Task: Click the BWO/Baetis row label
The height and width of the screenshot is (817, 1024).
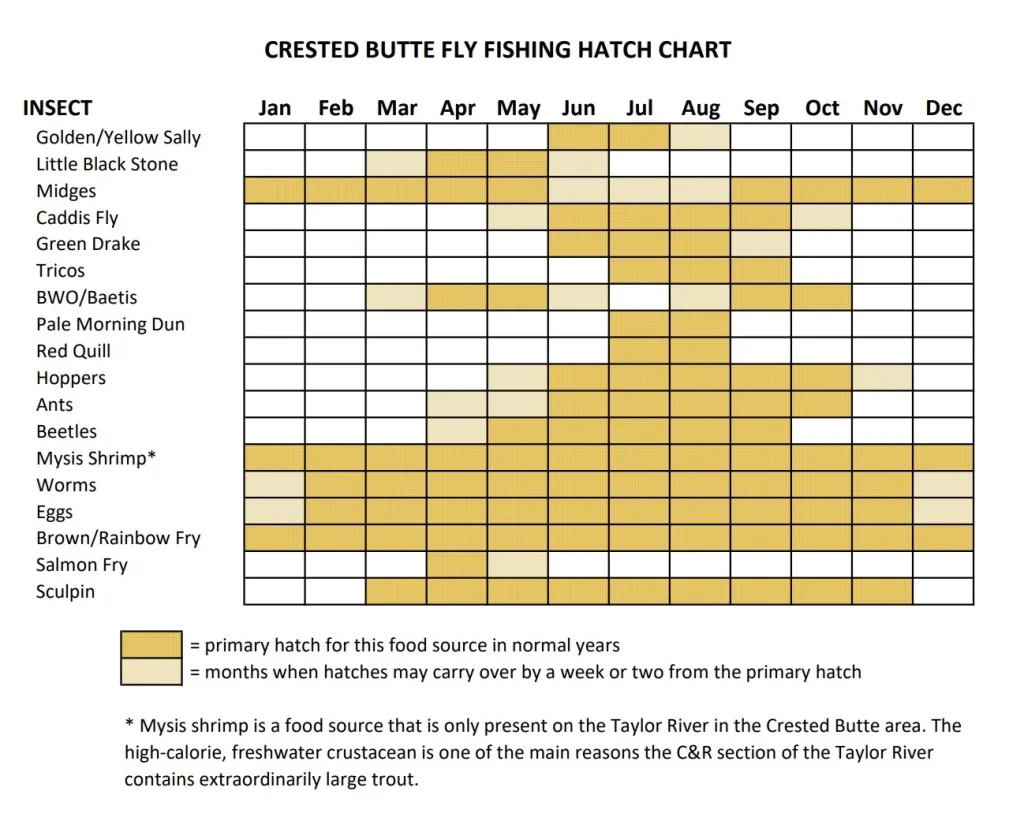Action: (x=87, y=297)
